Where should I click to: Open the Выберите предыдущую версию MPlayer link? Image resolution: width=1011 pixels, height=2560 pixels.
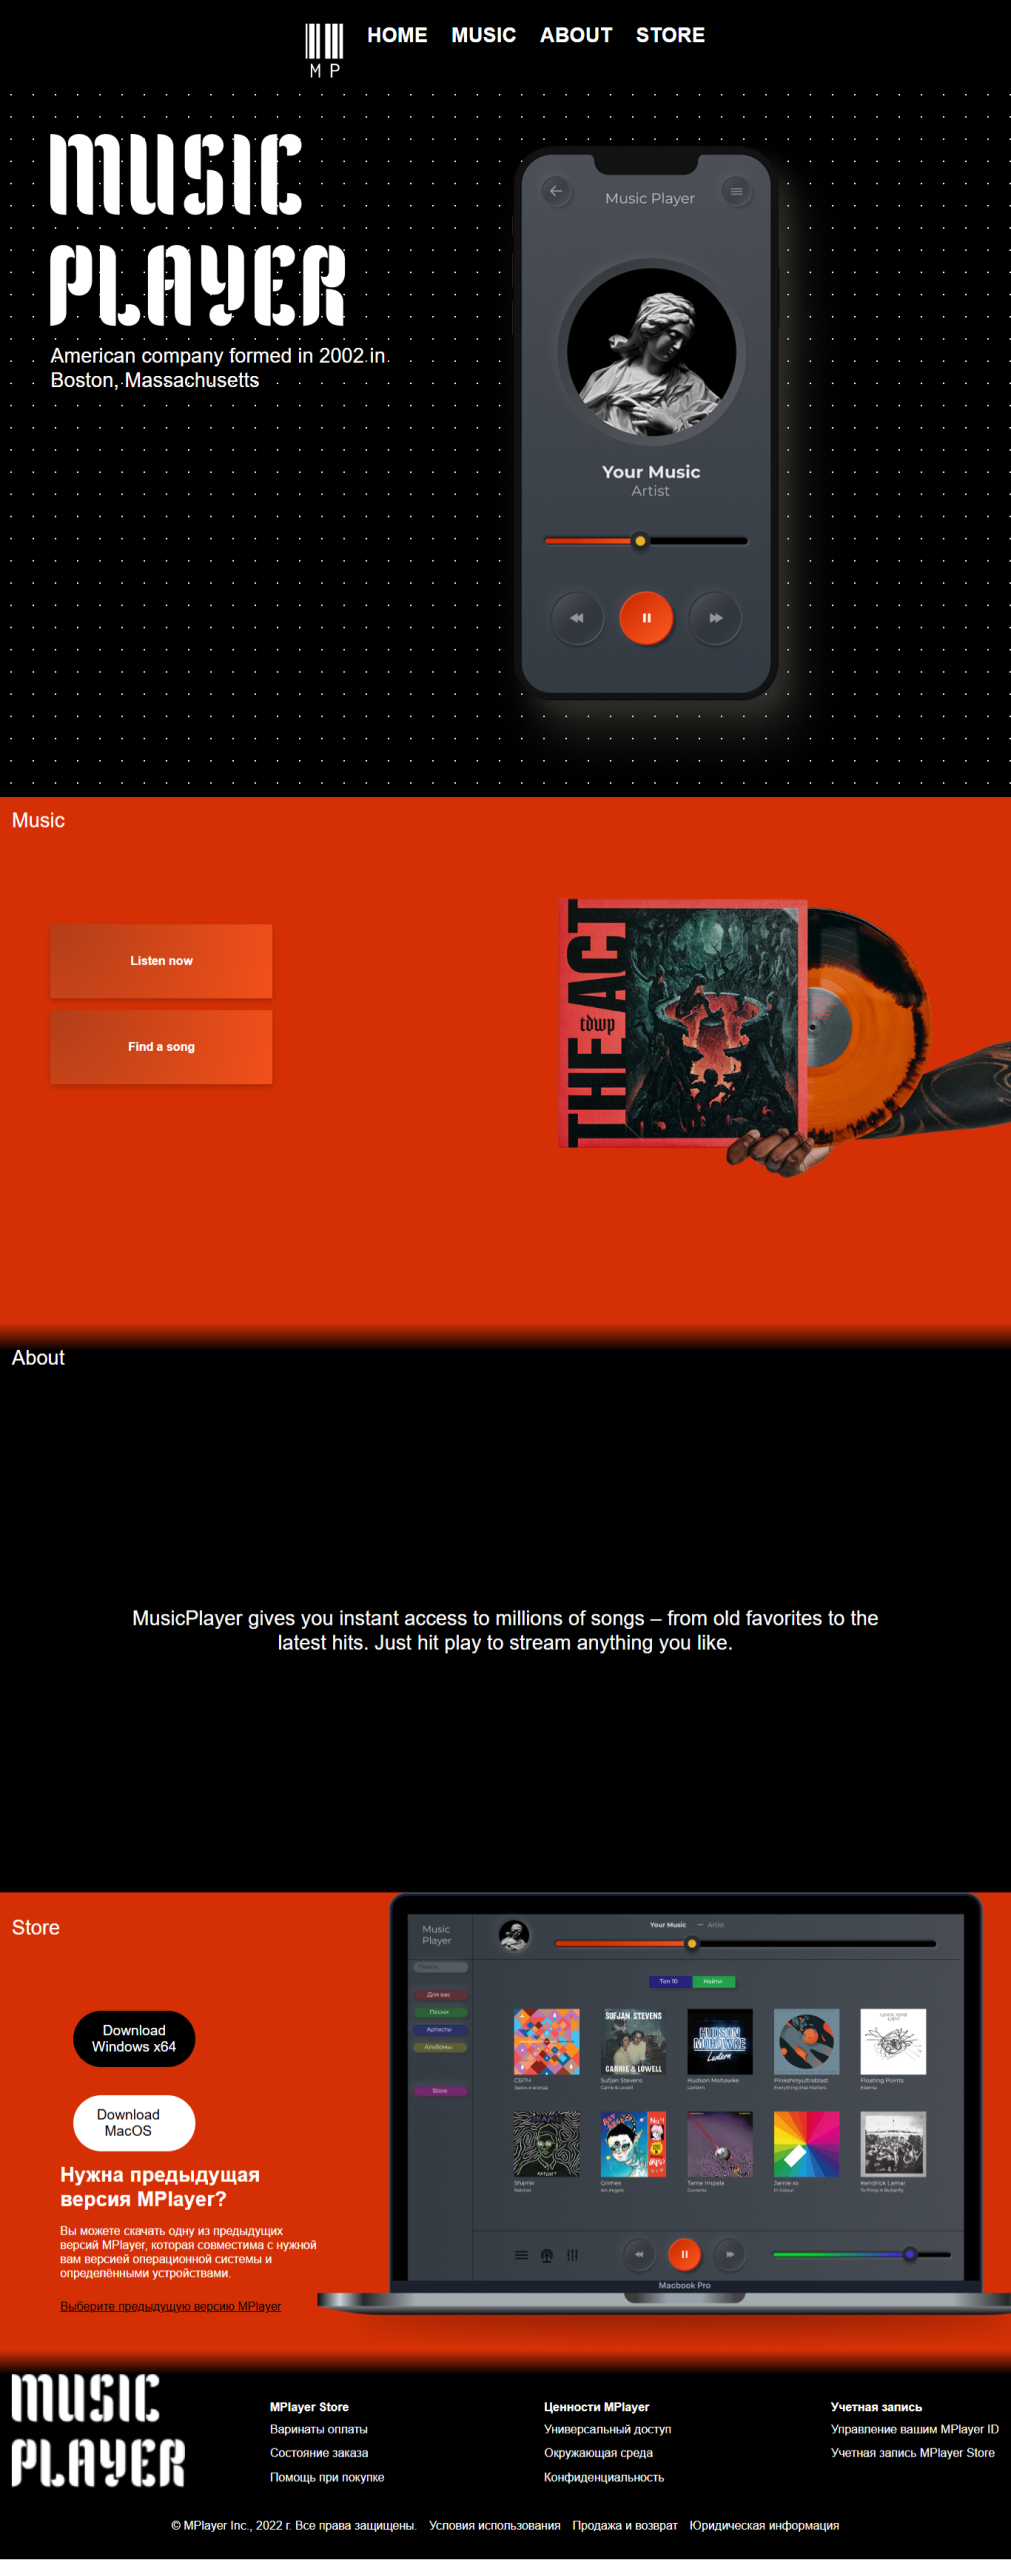click(x=170, y=2306)
